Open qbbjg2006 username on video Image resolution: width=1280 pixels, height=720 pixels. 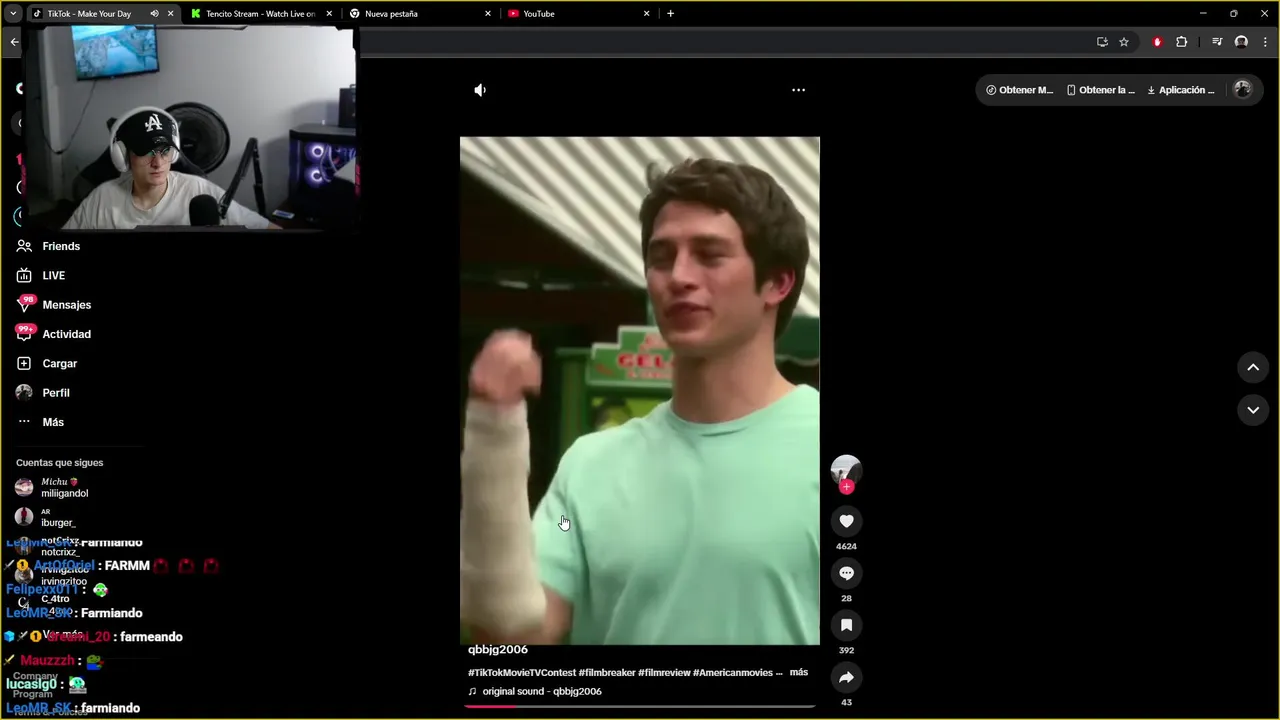[498, 650]
